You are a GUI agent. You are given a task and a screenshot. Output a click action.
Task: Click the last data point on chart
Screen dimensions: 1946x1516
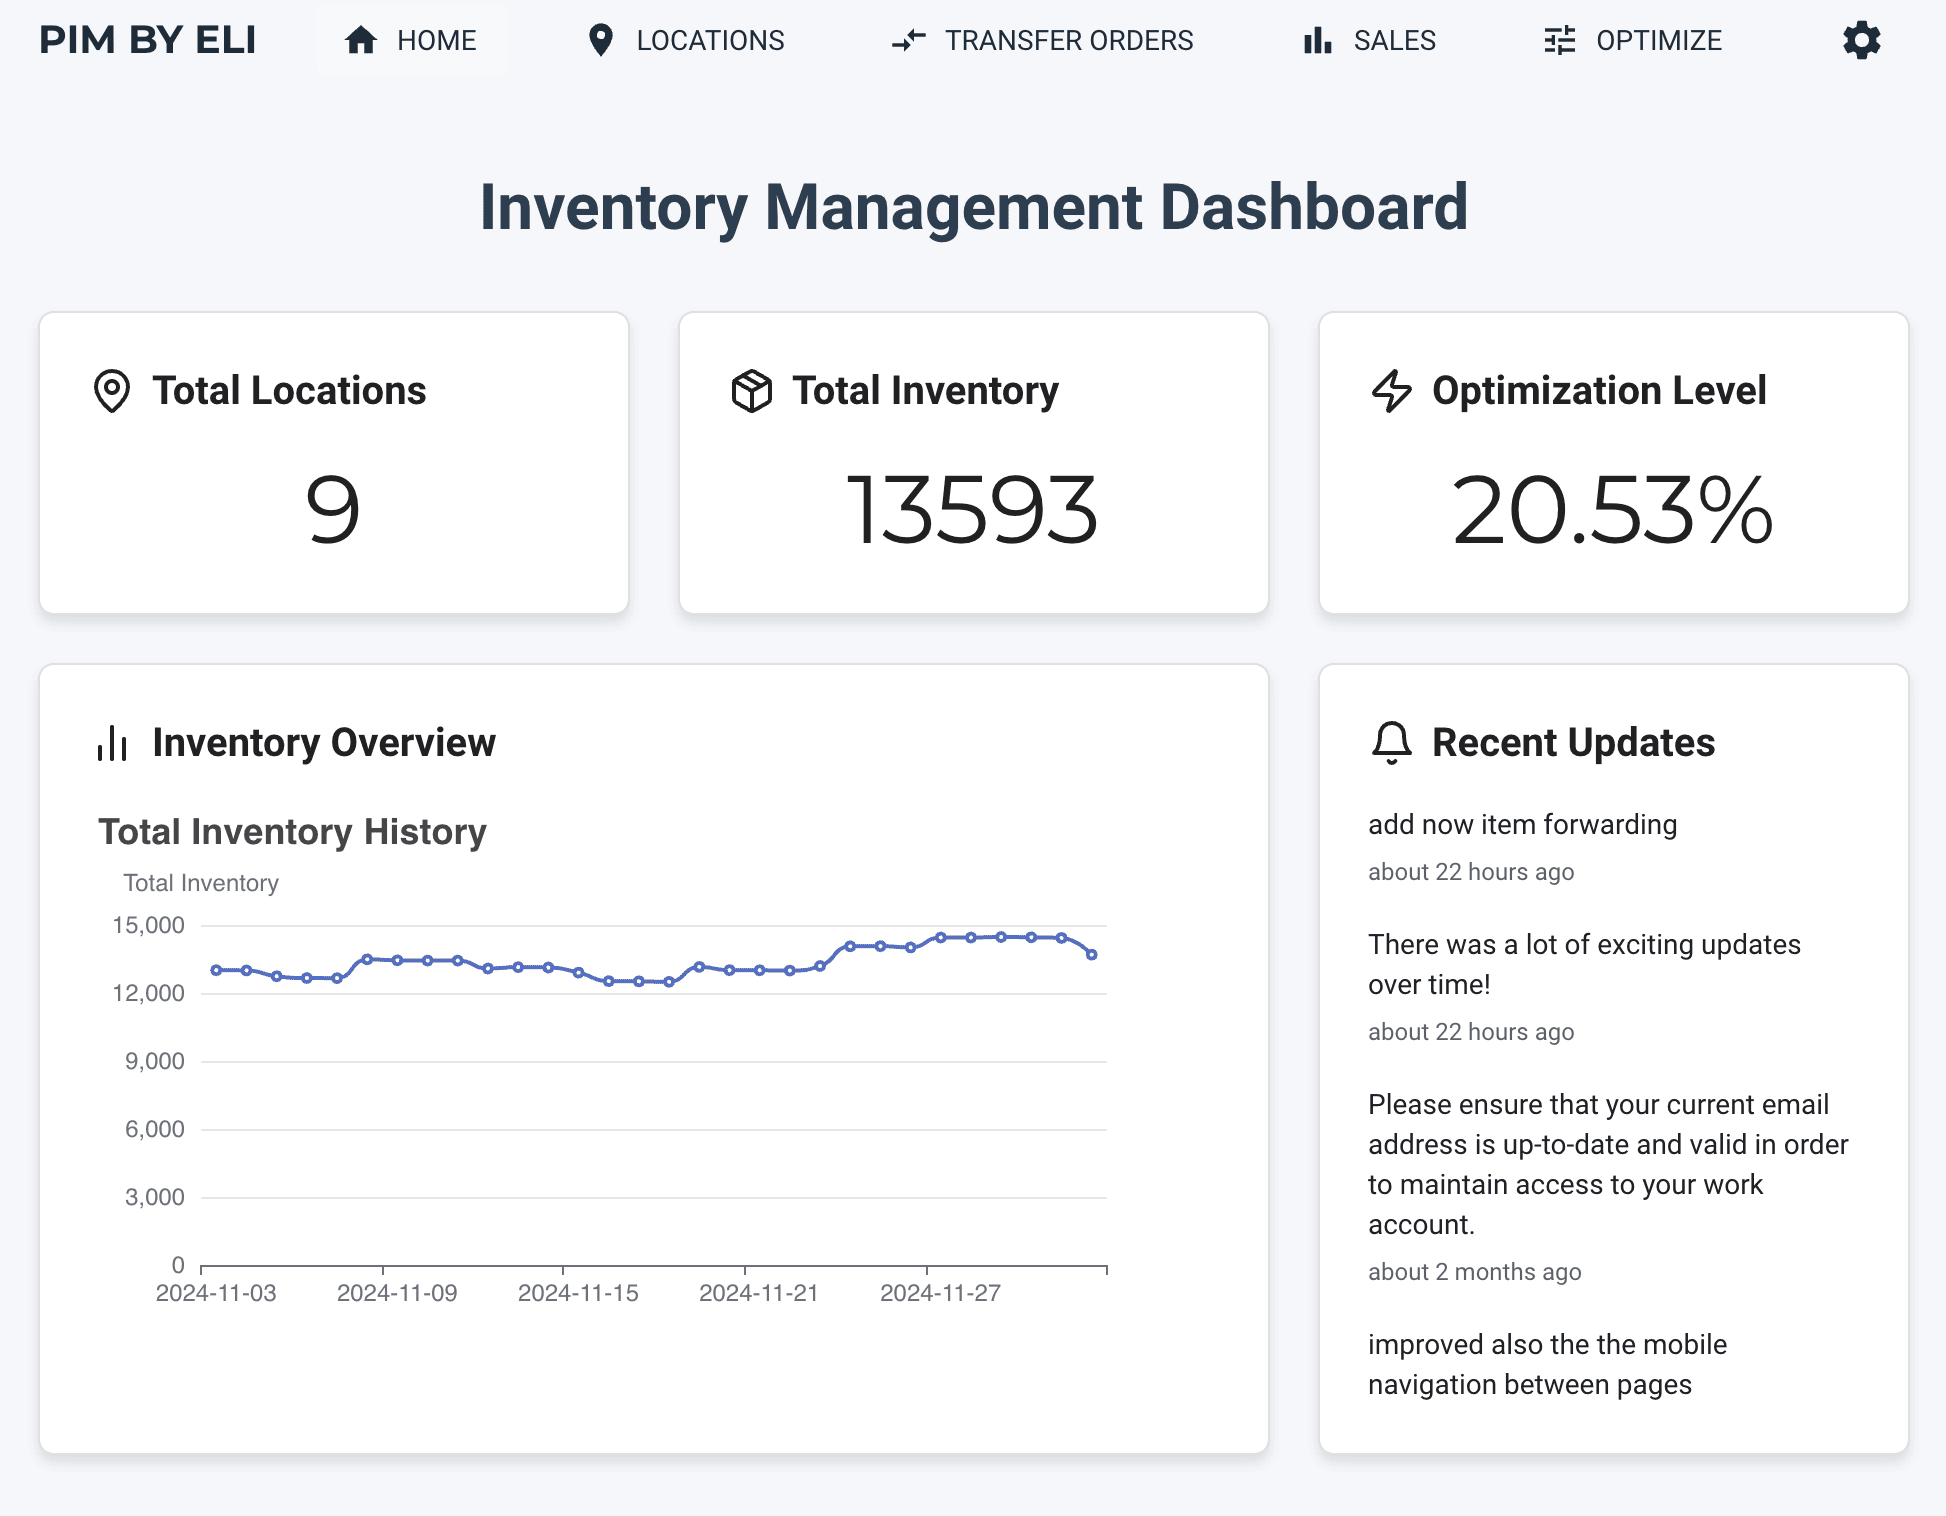point(1092,955)
